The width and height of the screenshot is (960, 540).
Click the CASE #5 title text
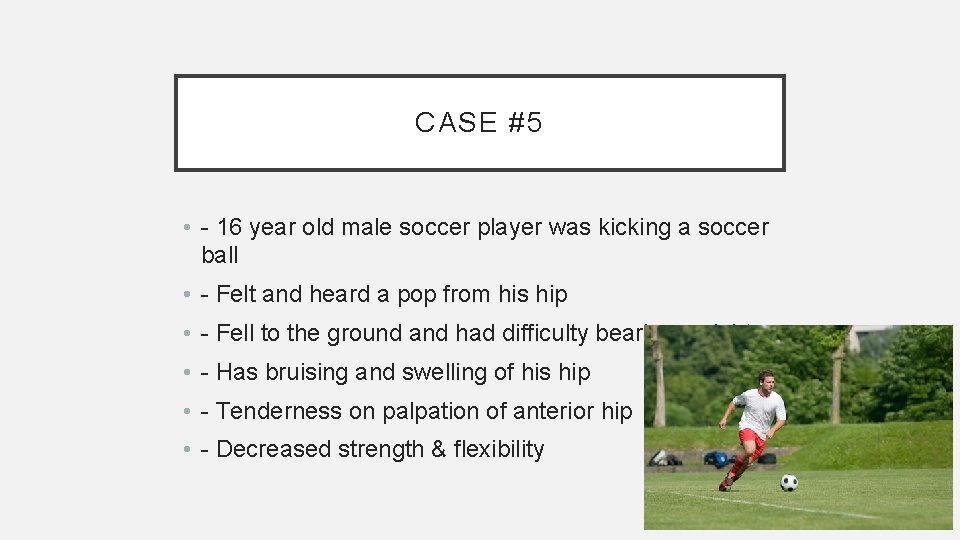[x=478, y=122]
